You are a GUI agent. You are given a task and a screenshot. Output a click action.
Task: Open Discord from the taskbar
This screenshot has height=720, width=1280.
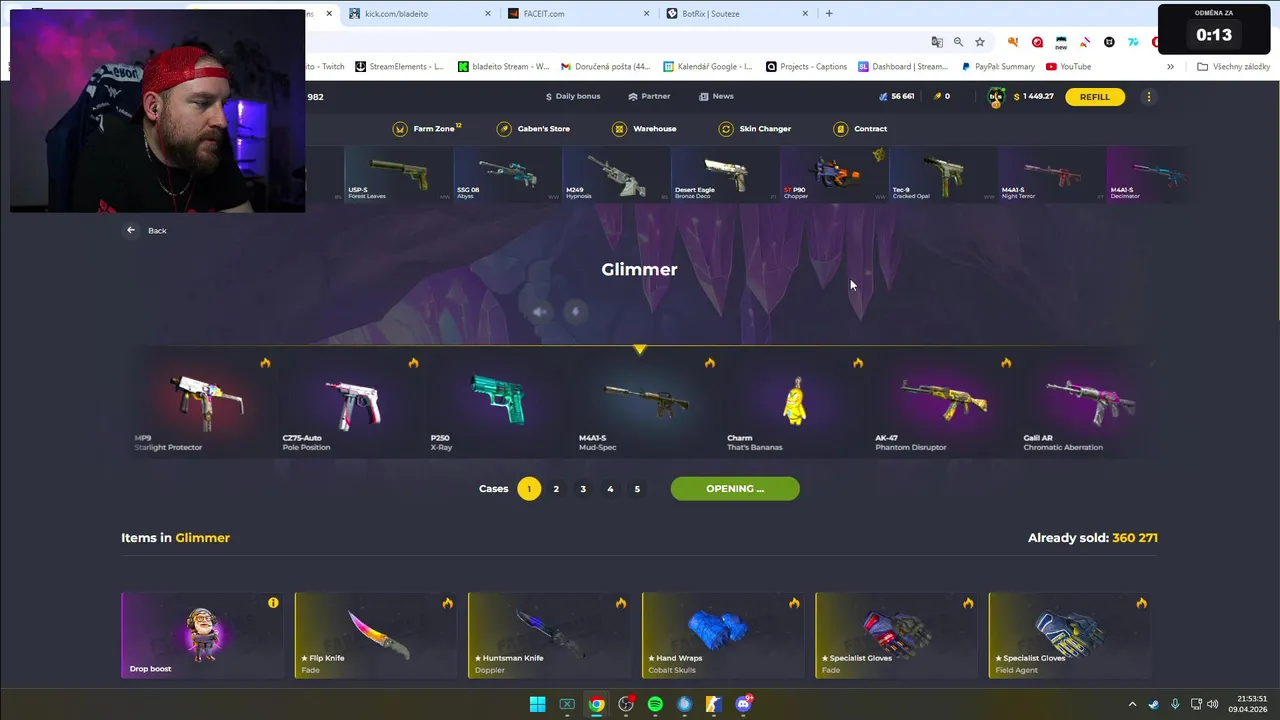[x=743, y=704]
